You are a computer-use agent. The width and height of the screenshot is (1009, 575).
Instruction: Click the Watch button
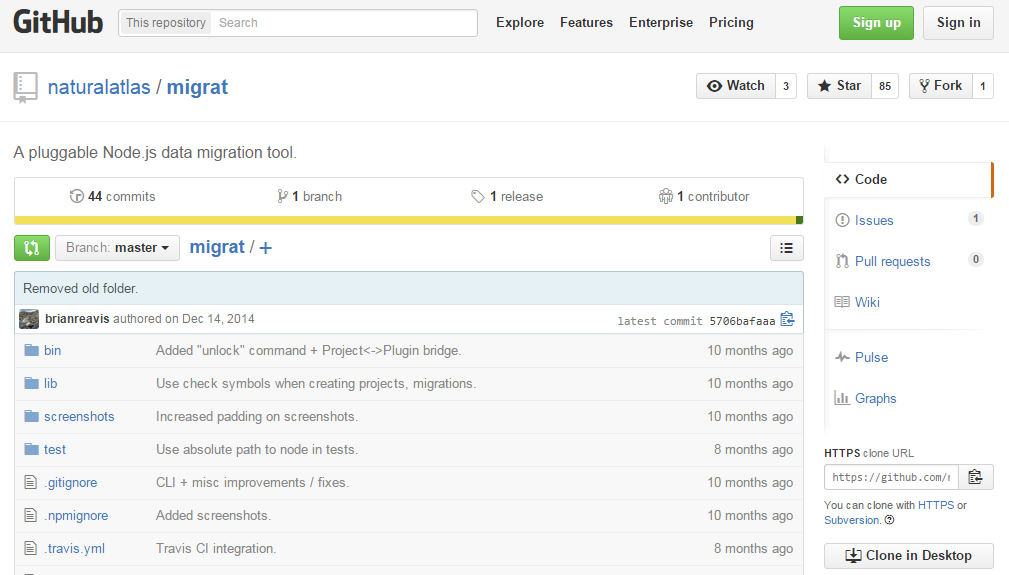[736, 86]
